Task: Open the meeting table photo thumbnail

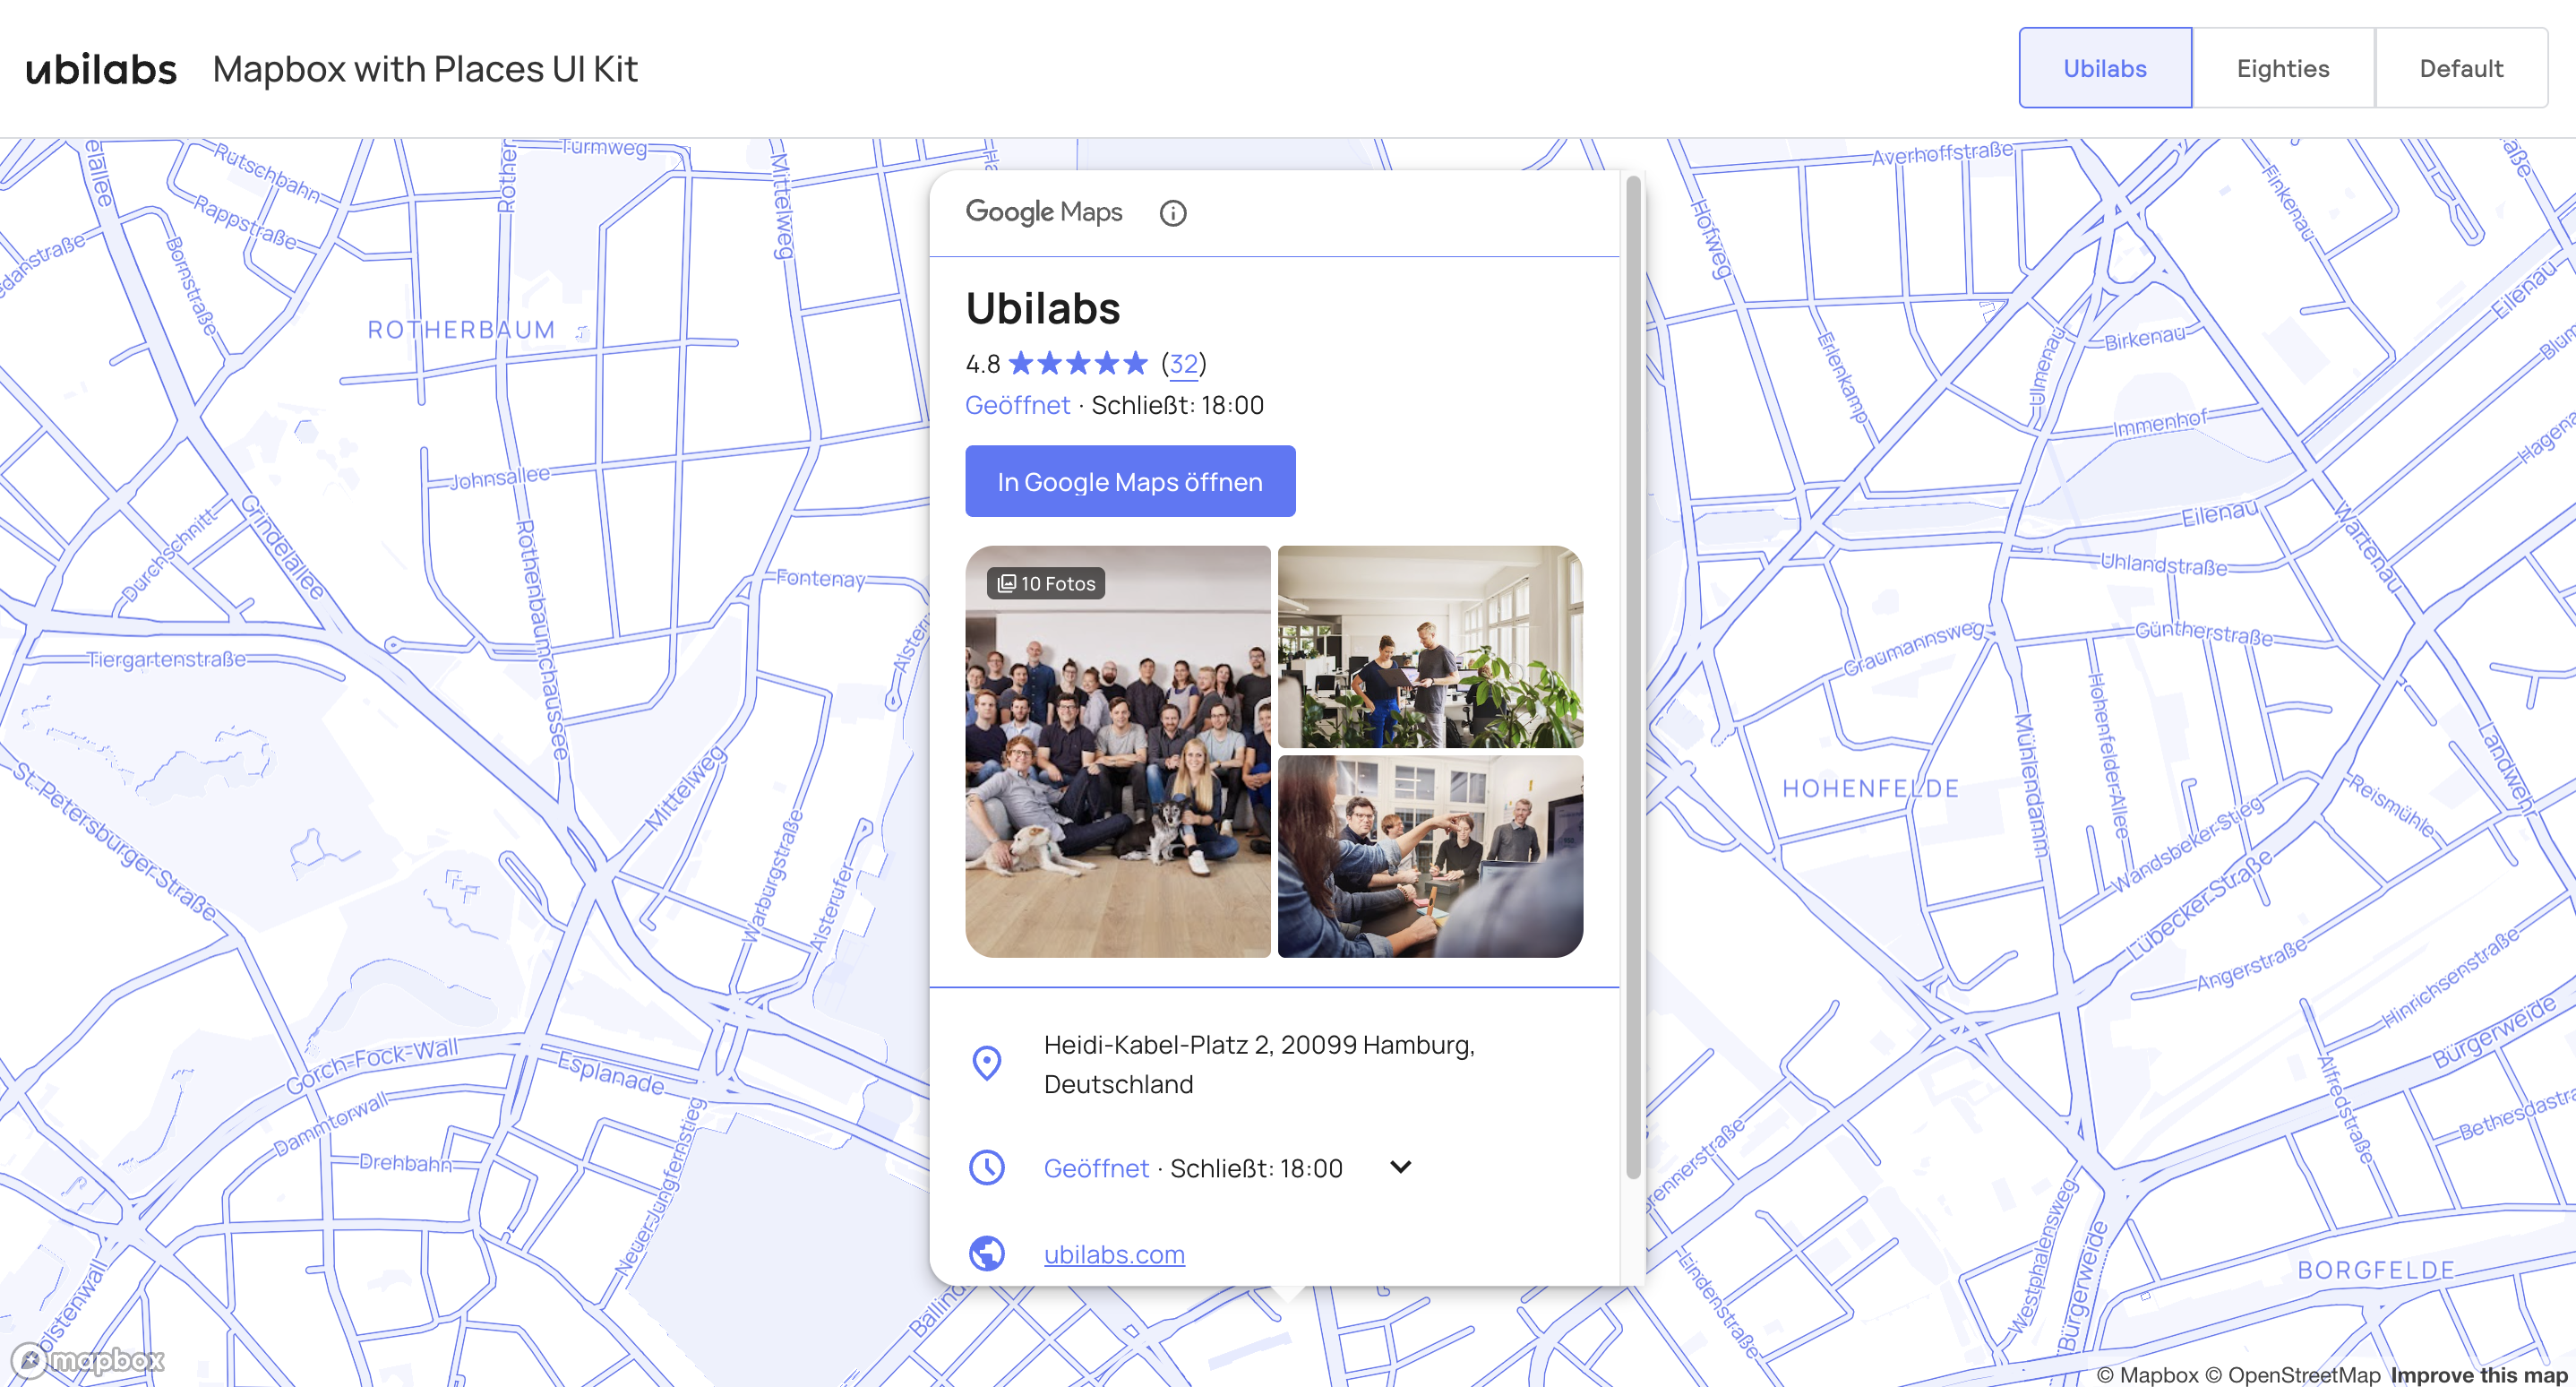Action: 1430,857
